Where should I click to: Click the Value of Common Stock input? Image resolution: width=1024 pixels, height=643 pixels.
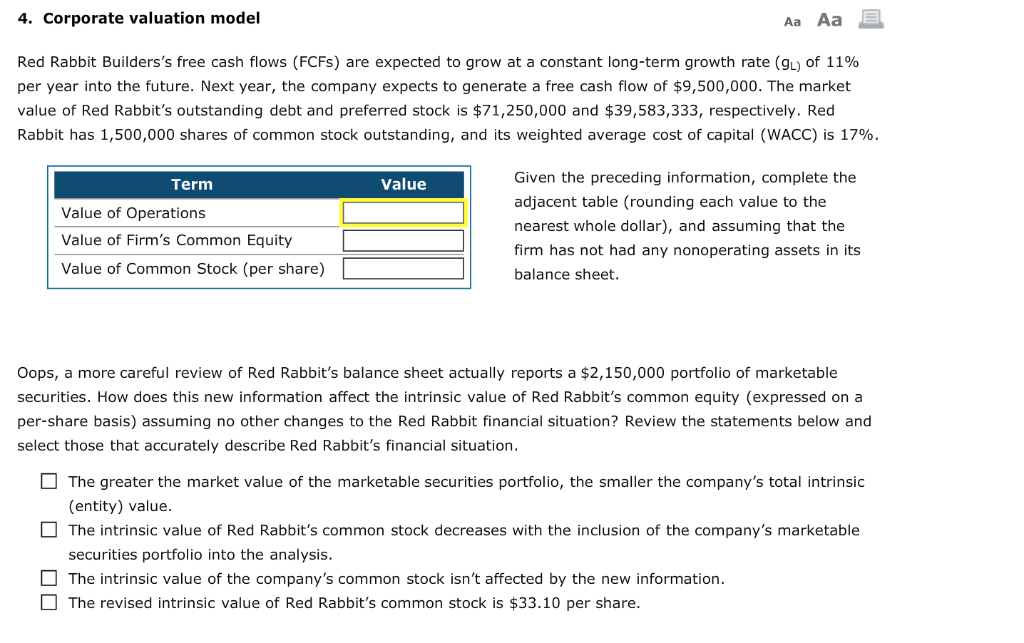tap(403, 268)
